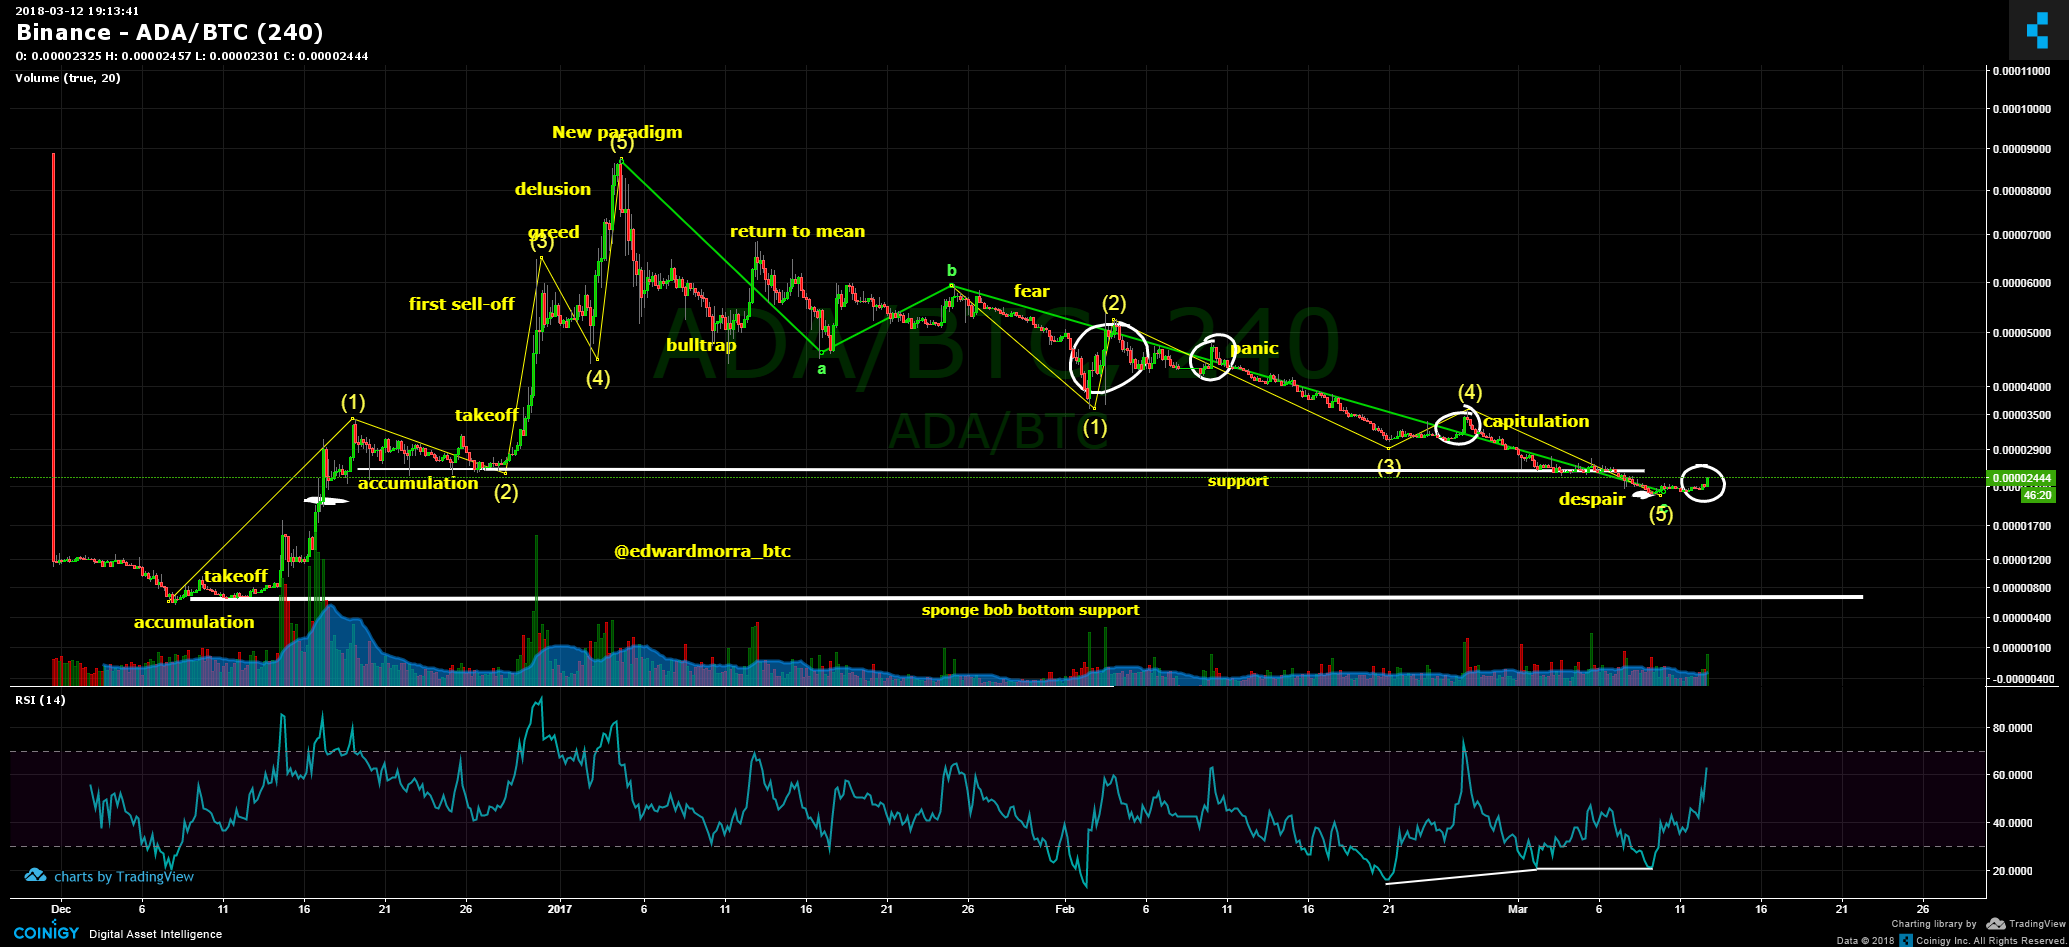
Task: Click the green wave label 'b'
Action: click(x=952, y=270)
